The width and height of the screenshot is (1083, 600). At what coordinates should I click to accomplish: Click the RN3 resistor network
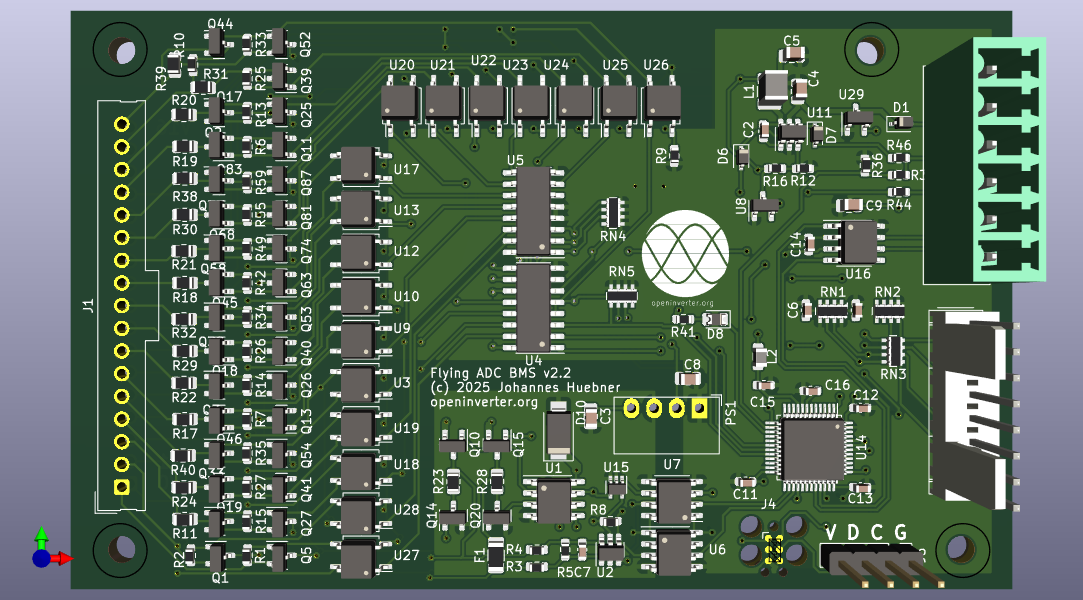coord(893,351)
